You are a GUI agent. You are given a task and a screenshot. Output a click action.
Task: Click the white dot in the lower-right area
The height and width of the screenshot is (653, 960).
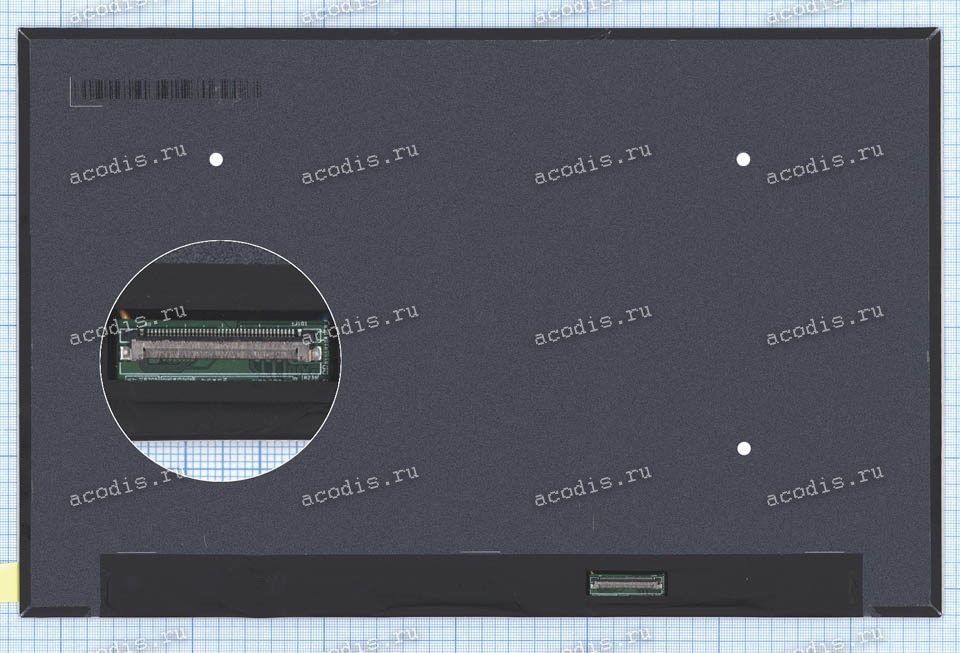(x=743, y=448)
